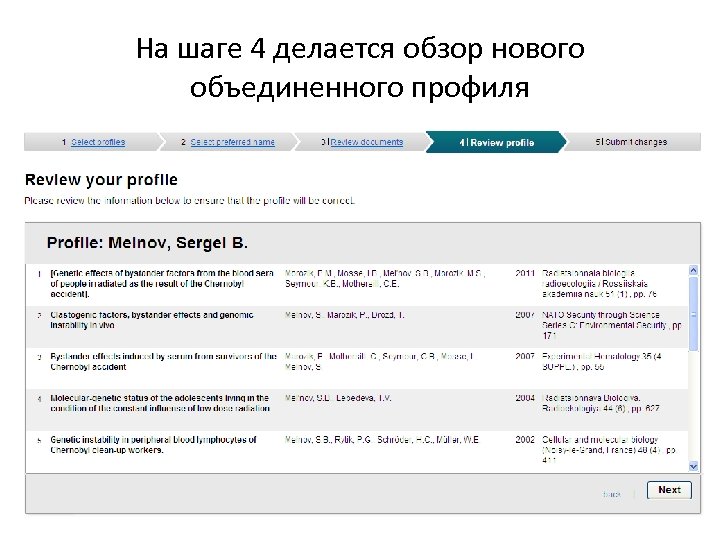The height and width of the screenshot is (540, 720).
Task: Click the 'Review your profile' heading
Action: coord(101,180)
